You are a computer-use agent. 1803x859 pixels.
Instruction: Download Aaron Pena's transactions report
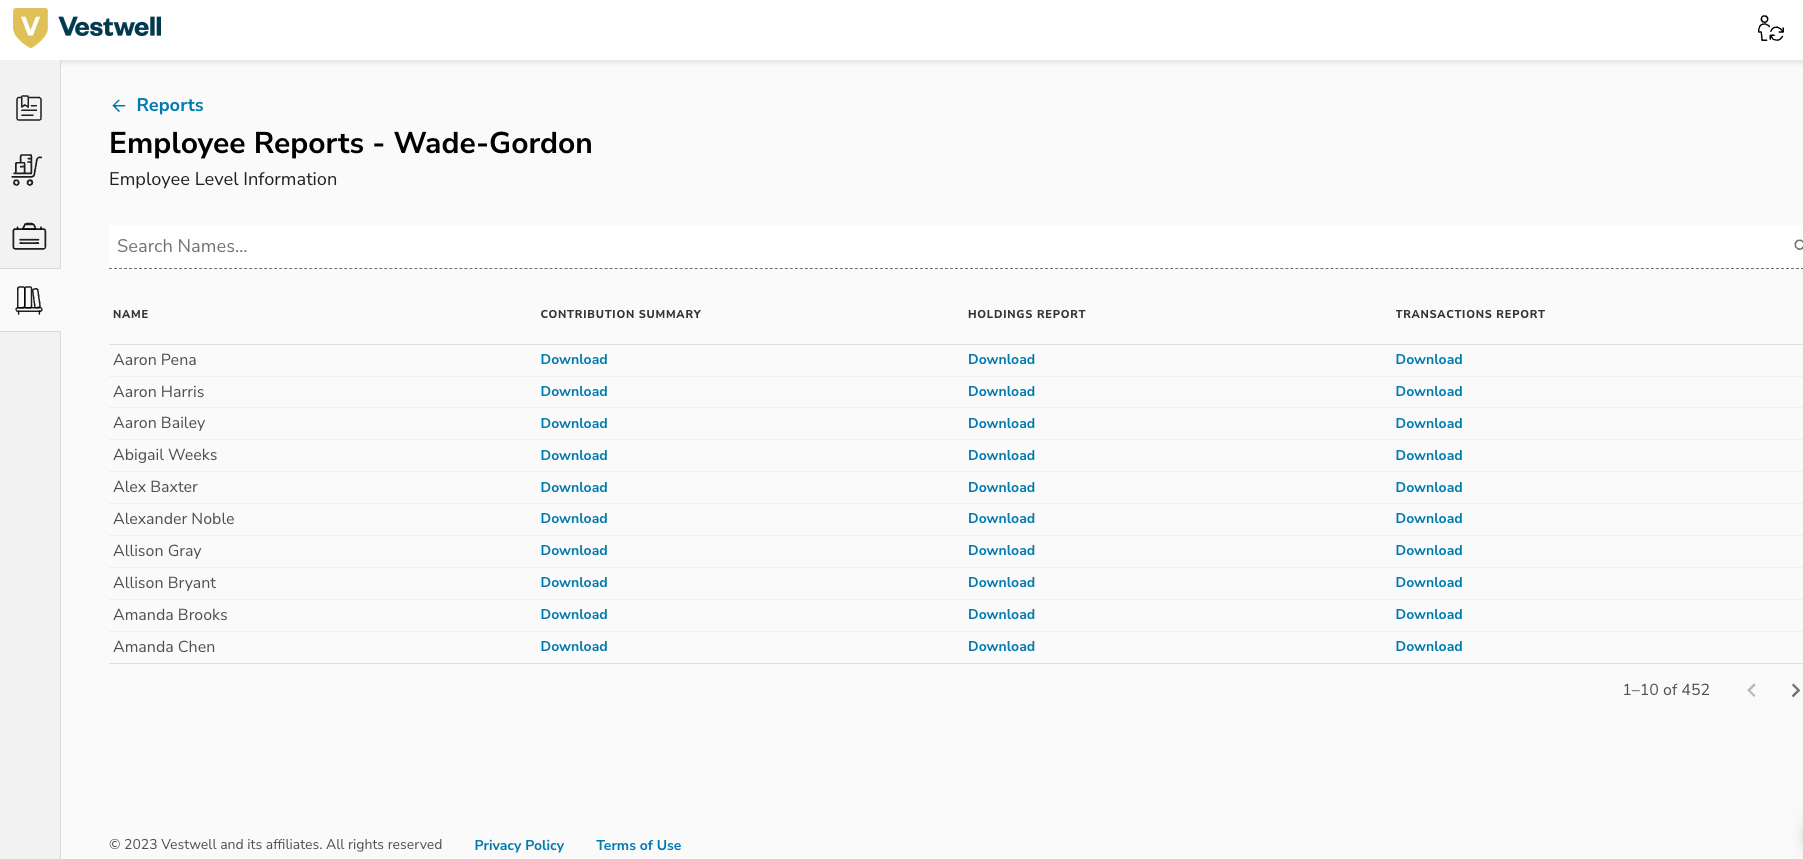tap(1429, 360)
